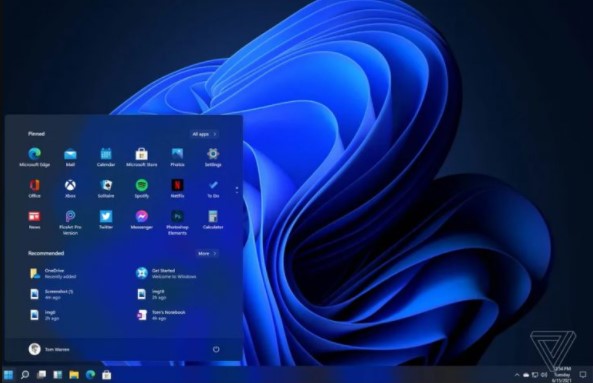Open the Calculator app
This screenshot has width=593, height=383.
(x=213, y=220)
